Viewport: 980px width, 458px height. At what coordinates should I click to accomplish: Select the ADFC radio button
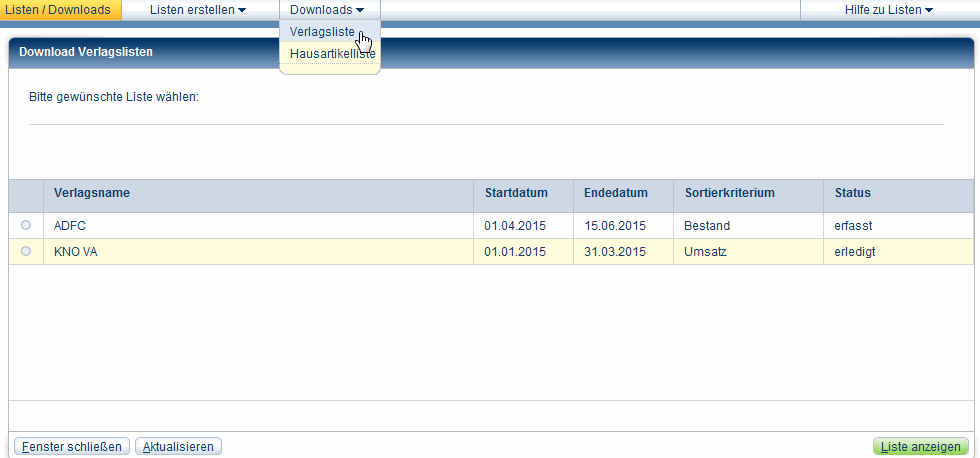pyautogui.click(x=26, y=225)
